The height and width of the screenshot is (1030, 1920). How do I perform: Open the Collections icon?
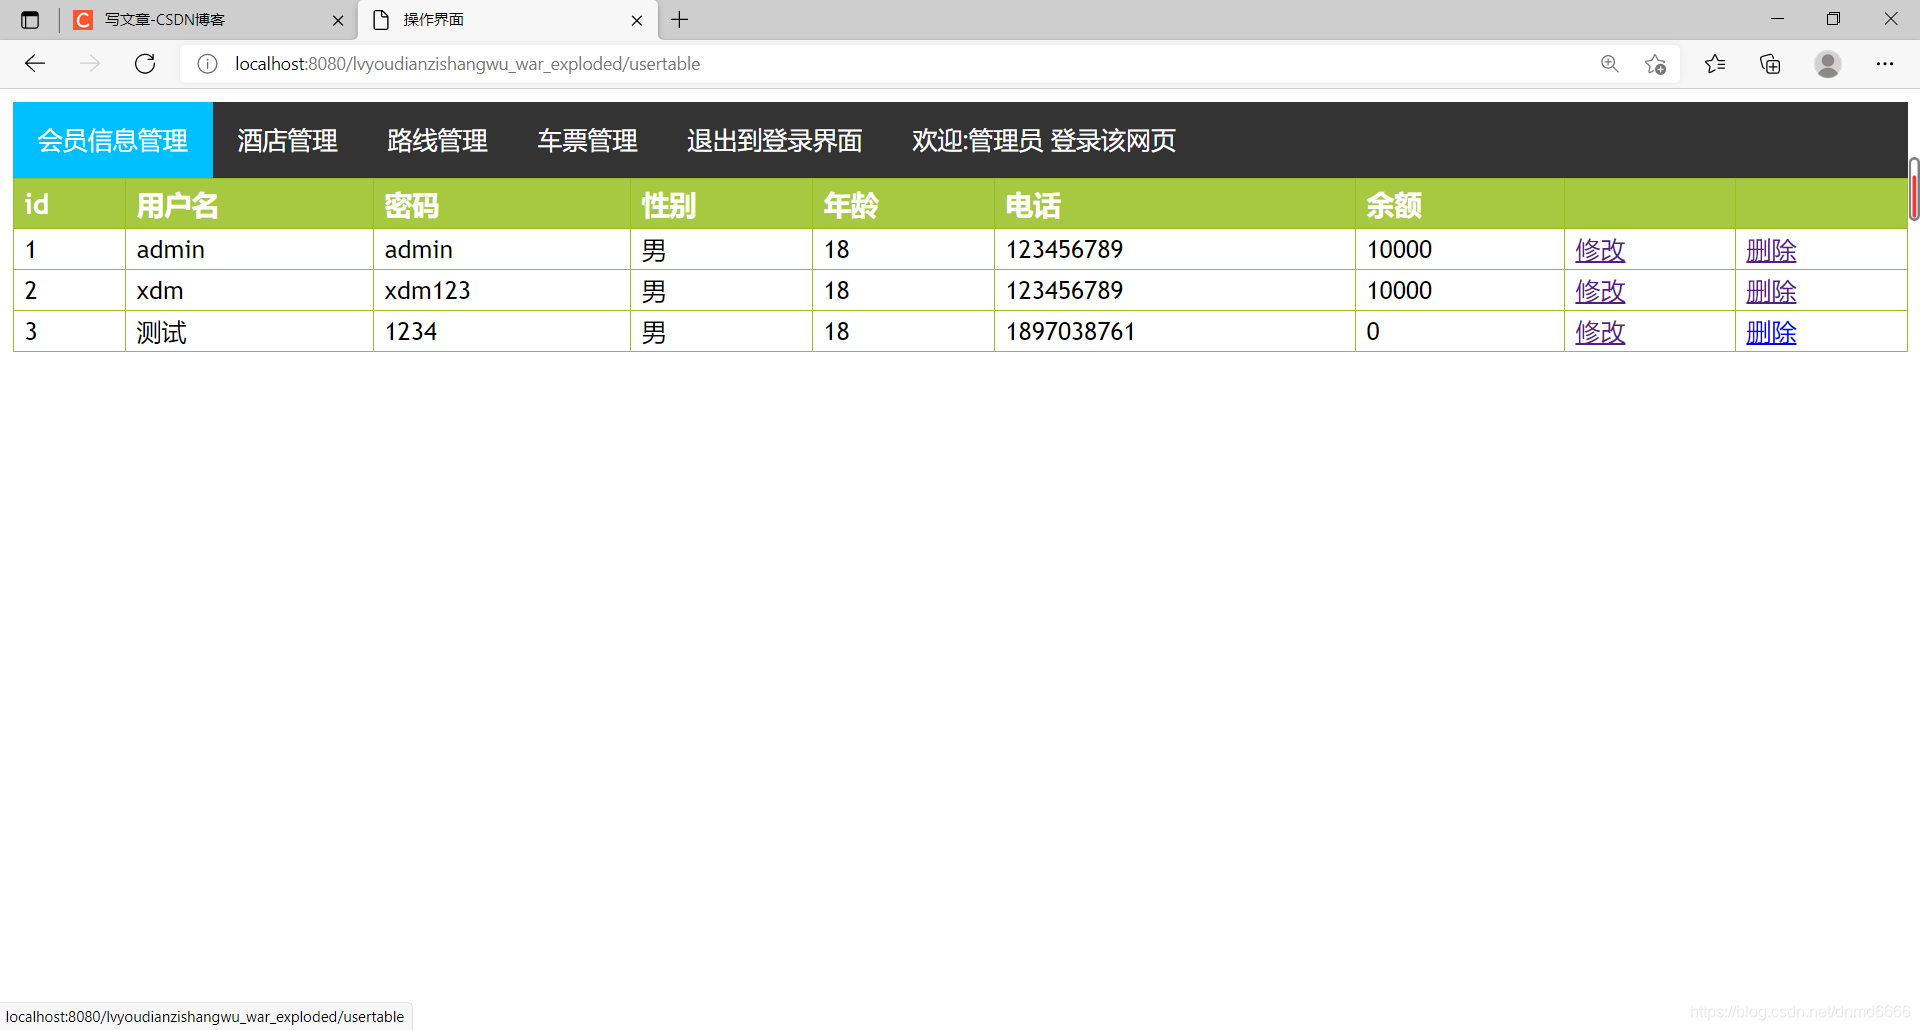(1770, 64)
